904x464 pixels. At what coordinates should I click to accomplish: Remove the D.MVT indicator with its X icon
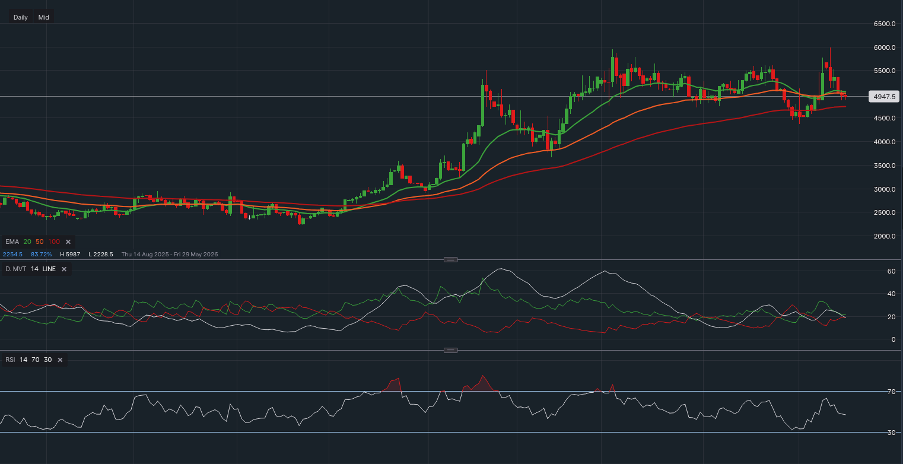click(x=64, y=269)
